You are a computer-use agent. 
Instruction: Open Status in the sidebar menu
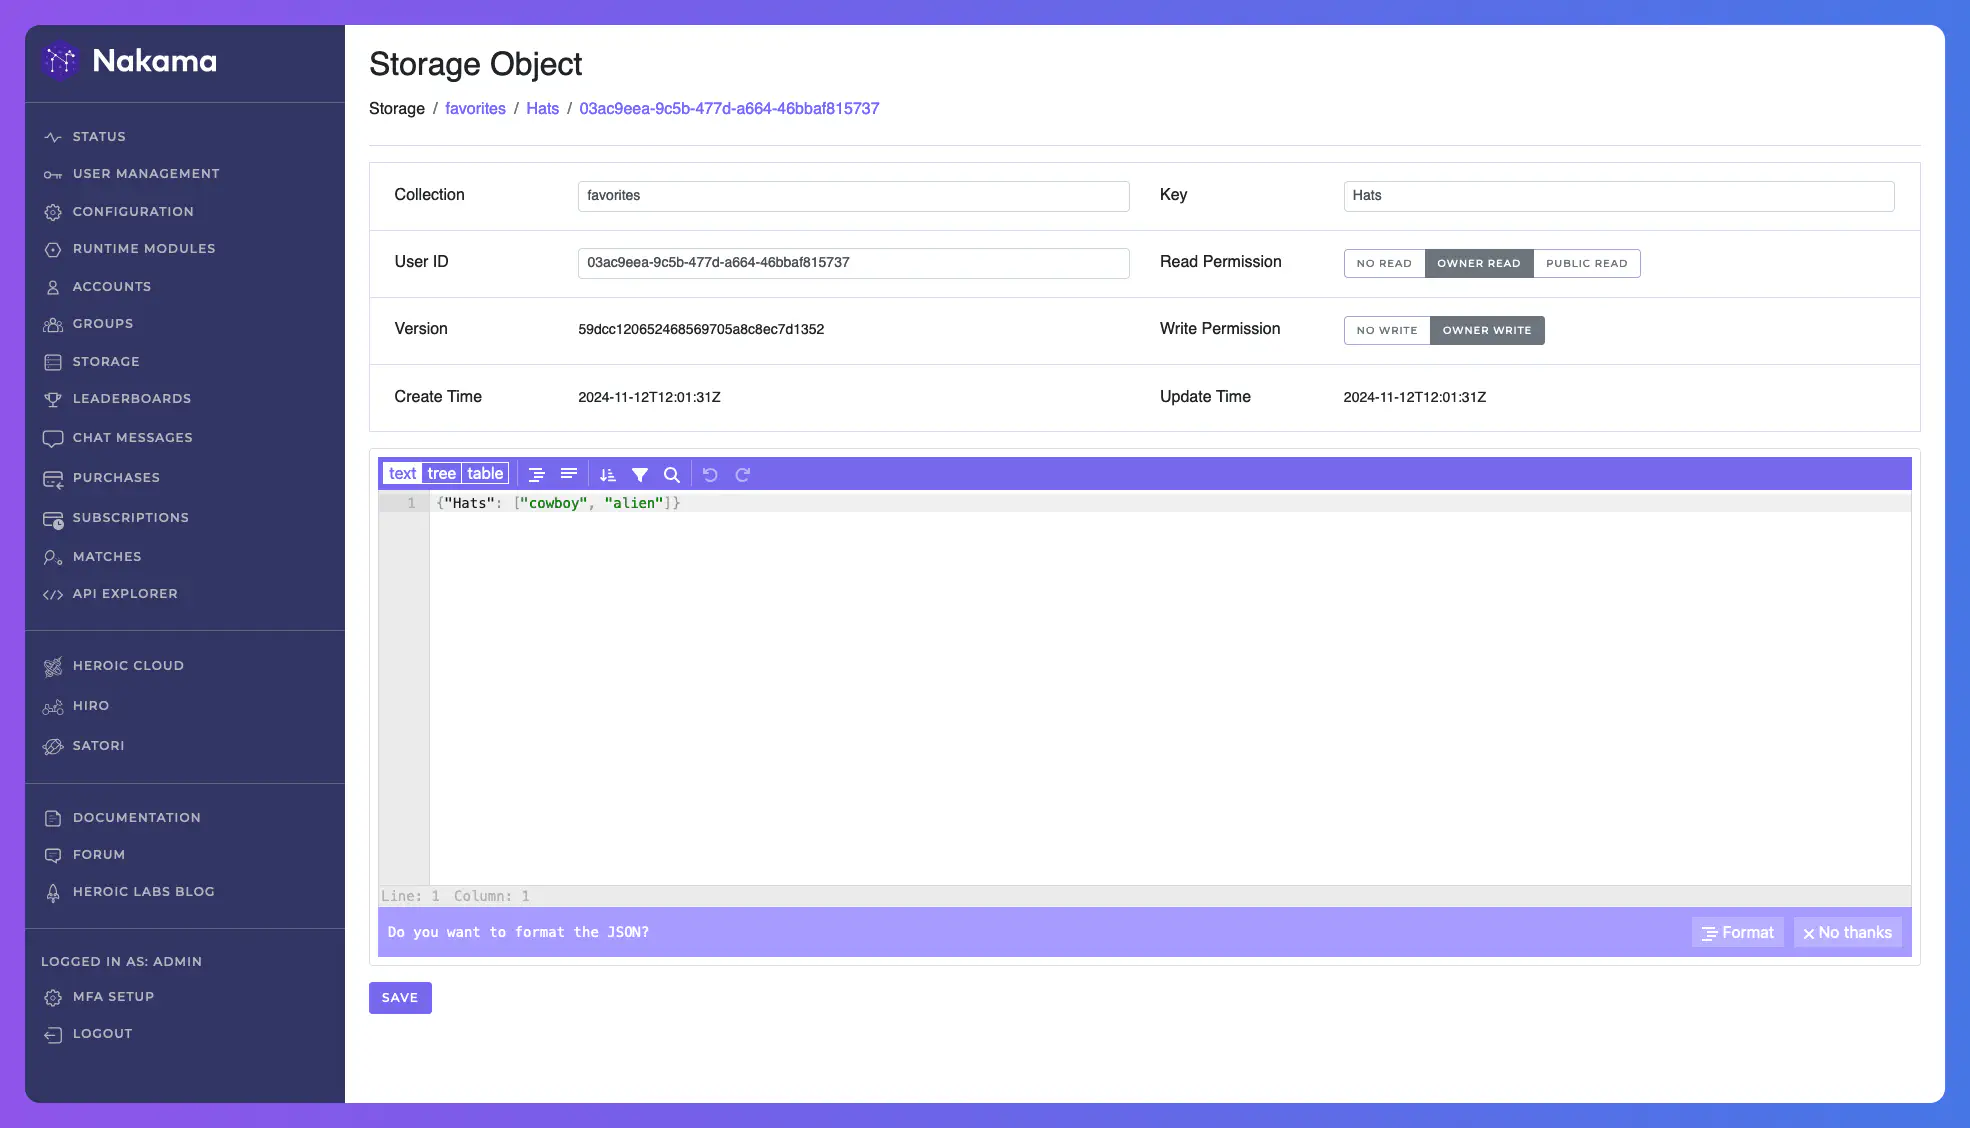pos(99,137)
